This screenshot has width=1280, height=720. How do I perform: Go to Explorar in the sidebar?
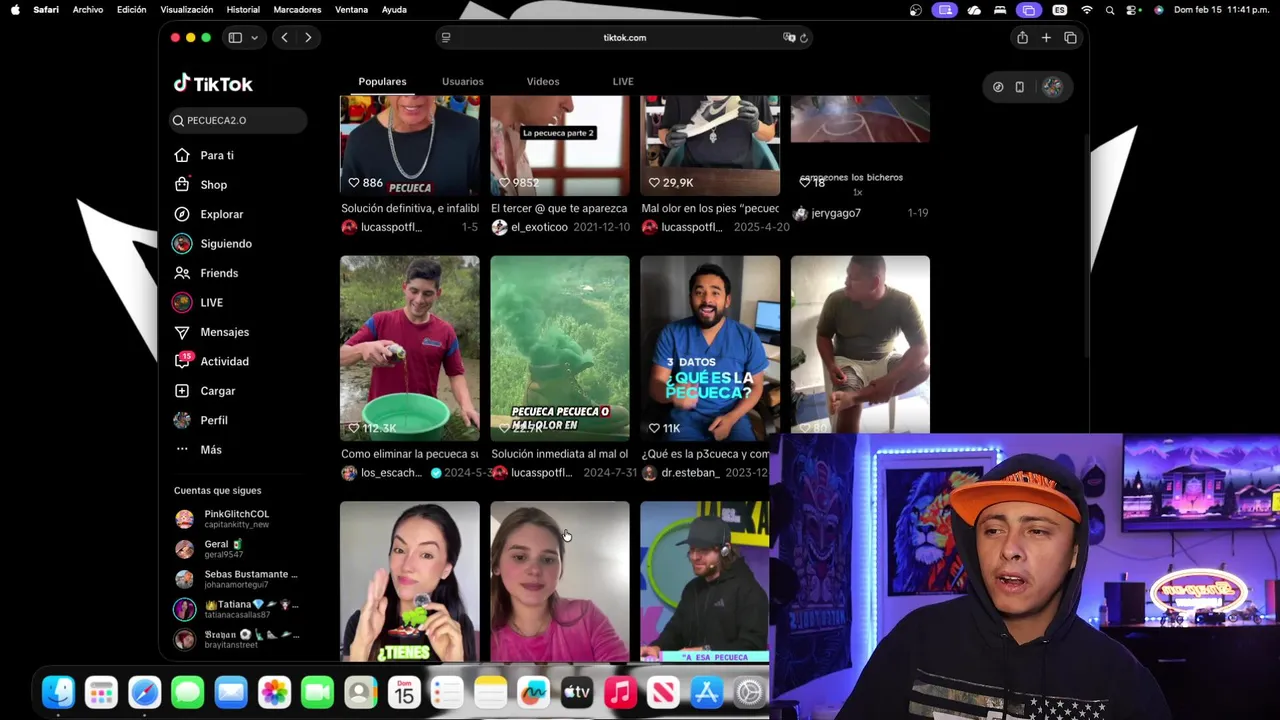[x=221, y=214]
